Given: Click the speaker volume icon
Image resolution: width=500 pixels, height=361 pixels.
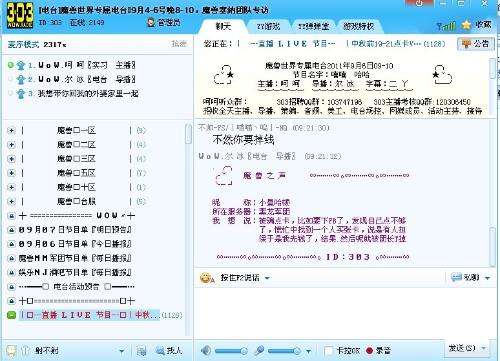Looking at the screenshot, I should (x=206, y=350).
